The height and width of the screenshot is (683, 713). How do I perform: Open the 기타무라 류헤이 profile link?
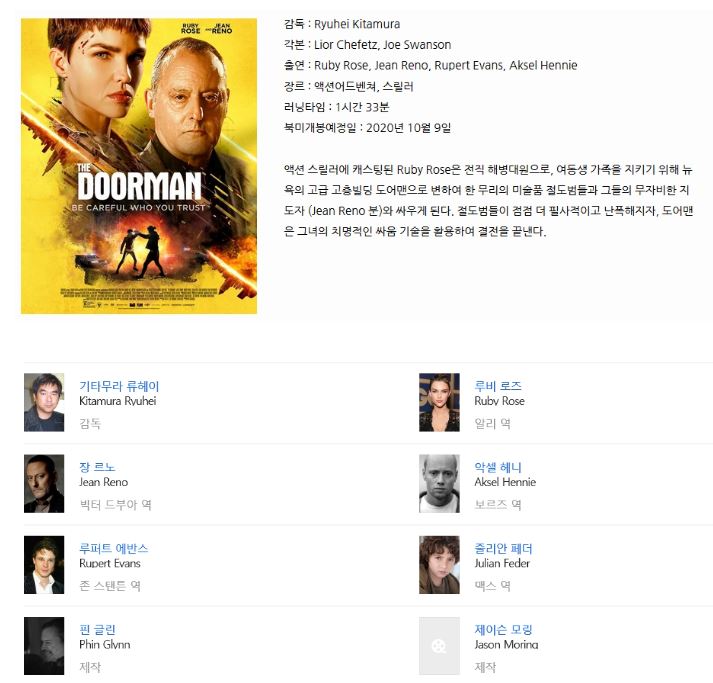click(119, 386)
